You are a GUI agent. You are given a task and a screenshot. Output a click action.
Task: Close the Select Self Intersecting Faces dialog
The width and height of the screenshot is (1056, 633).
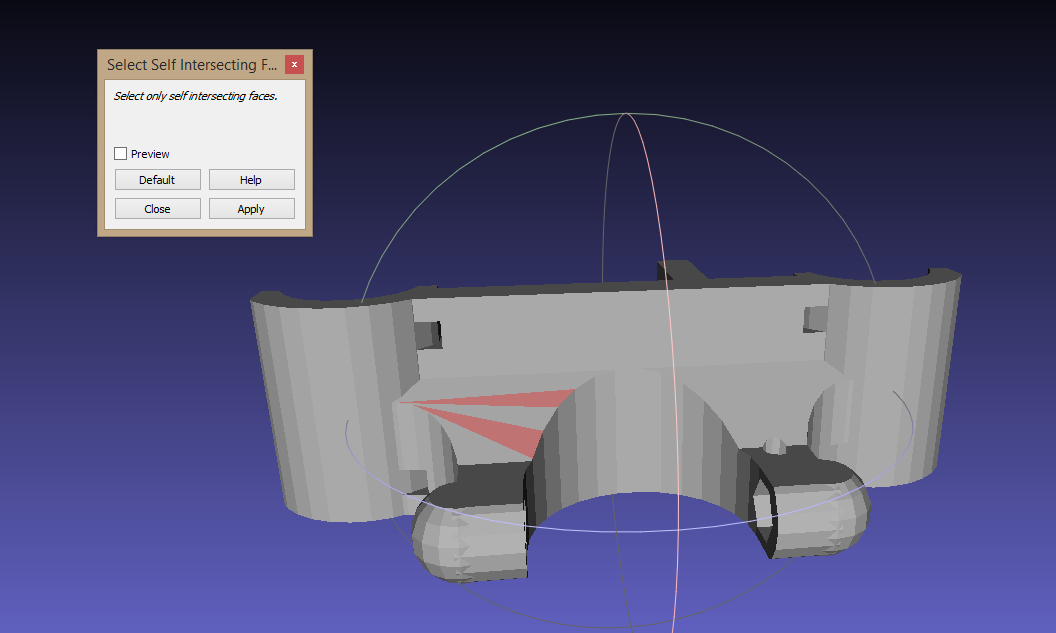157,208
